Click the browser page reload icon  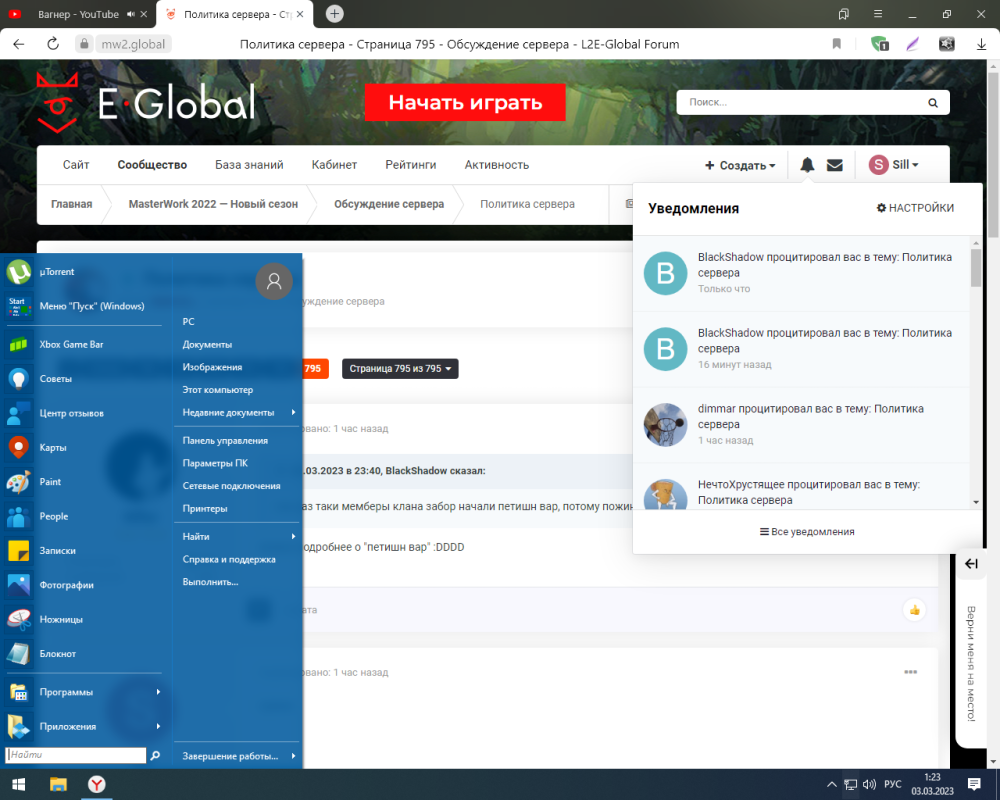pos(53,44)
